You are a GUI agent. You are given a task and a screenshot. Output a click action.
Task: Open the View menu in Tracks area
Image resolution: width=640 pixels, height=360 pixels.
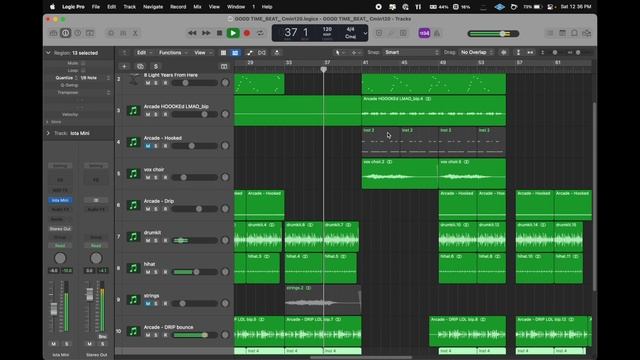pyautogui.click(x=202, y=53)
